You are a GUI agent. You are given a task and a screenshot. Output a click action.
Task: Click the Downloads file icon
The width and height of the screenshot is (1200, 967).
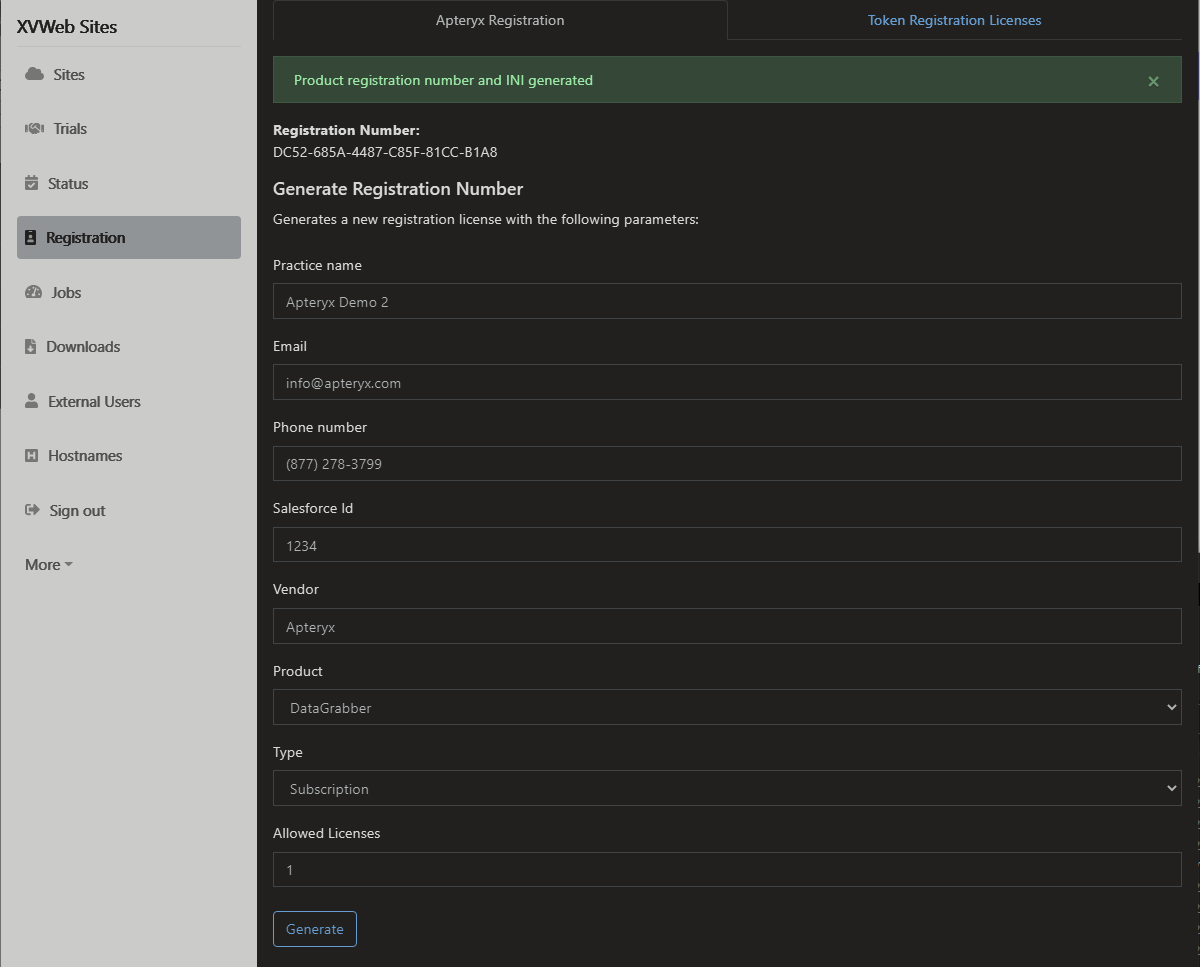coord(31,347)
